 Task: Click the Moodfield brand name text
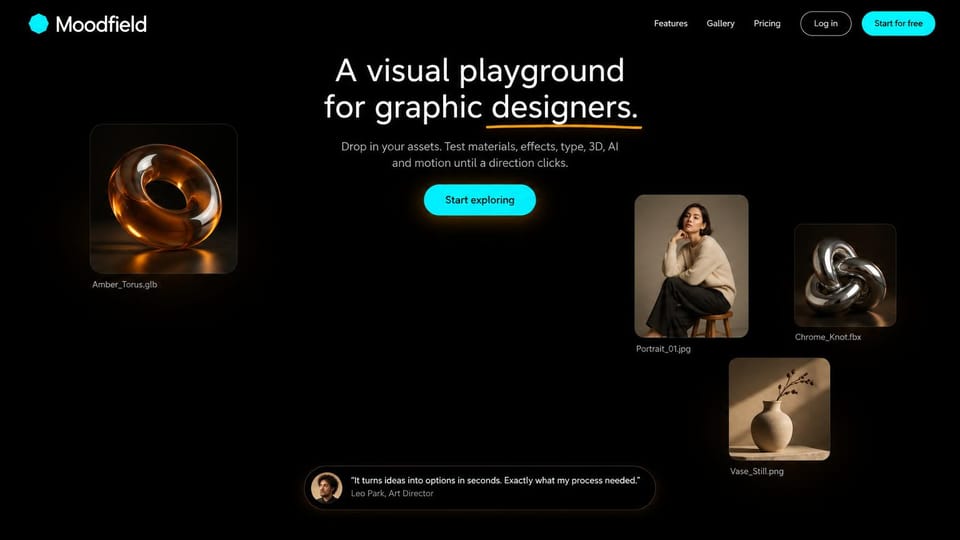point(101,24)
